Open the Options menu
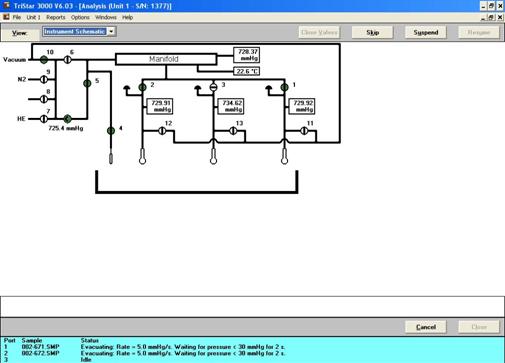Screen dimensions: 505x363 (x=80, y=17)
